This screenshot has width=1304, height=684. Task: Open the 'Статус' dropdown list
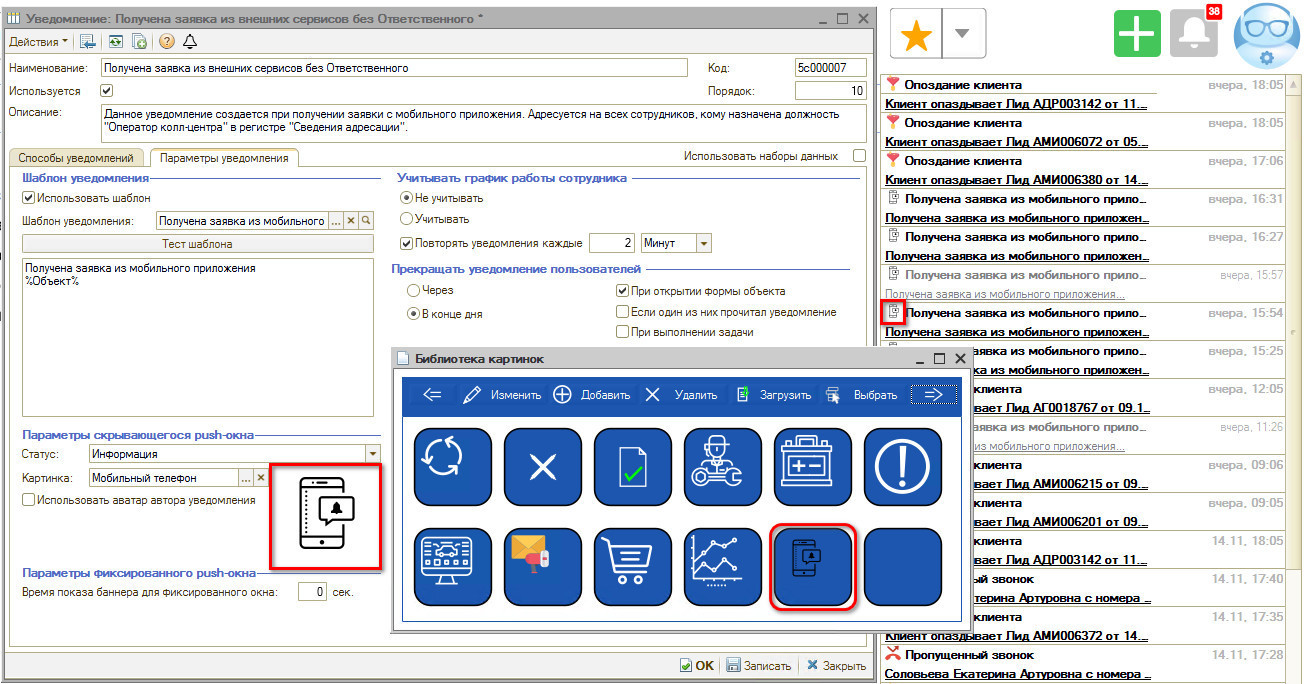[373, 454]
